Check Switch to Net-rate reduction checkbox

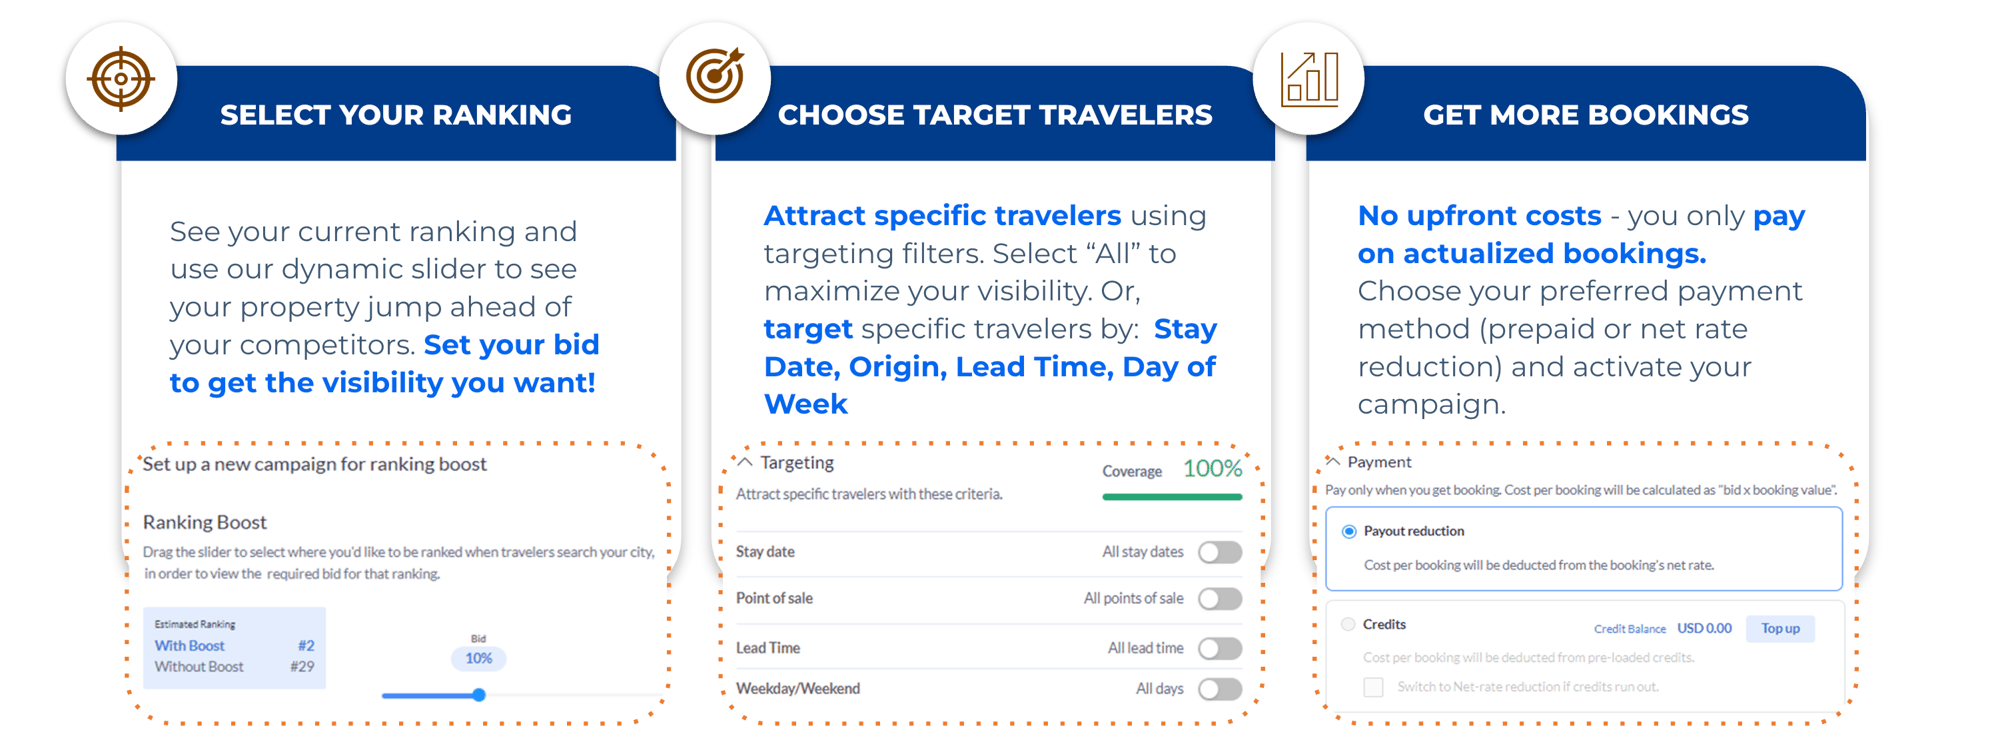point(1374,687)
